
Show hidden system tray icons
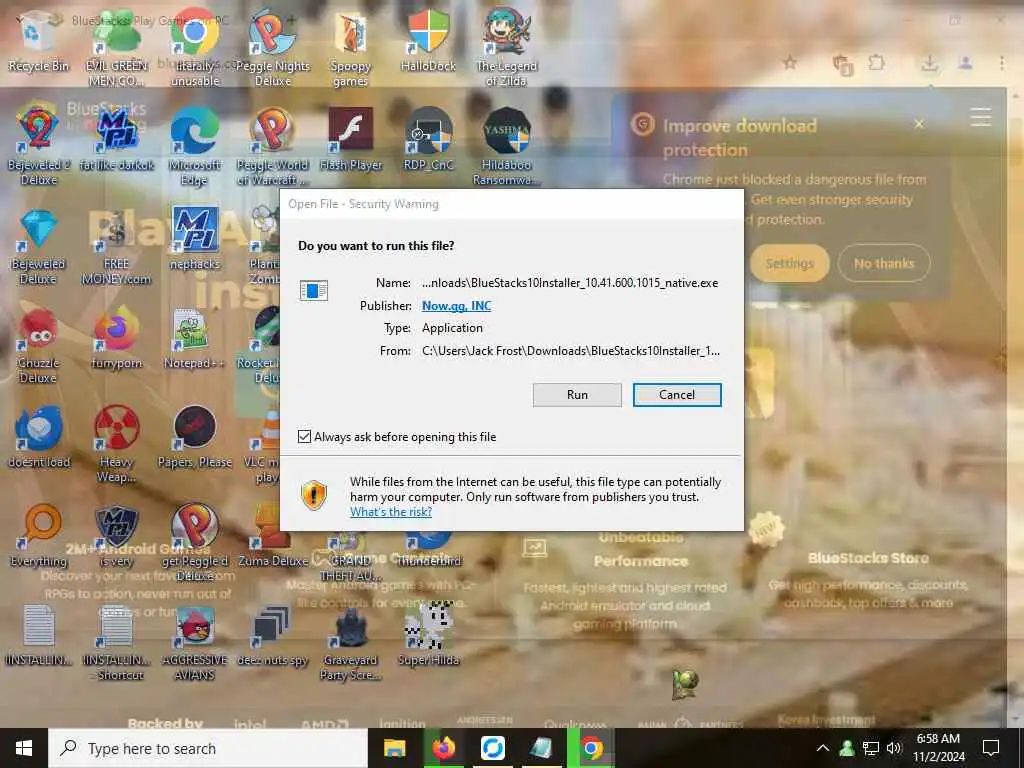click(x=822, y=748)
